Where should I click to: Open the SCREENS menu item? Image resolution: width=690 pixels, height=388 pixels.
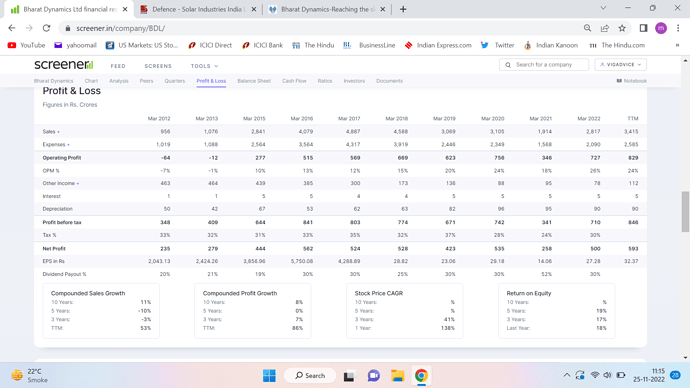[x=158, y=66]
